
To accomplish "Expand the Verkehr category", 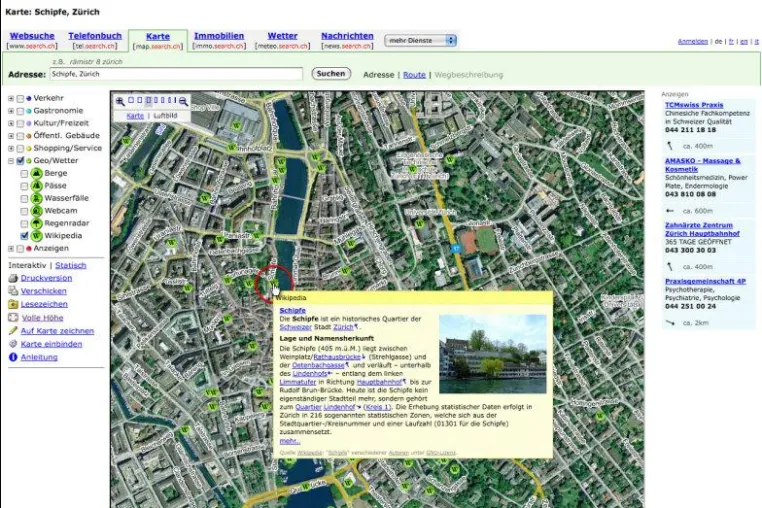I will pos(11,98).
